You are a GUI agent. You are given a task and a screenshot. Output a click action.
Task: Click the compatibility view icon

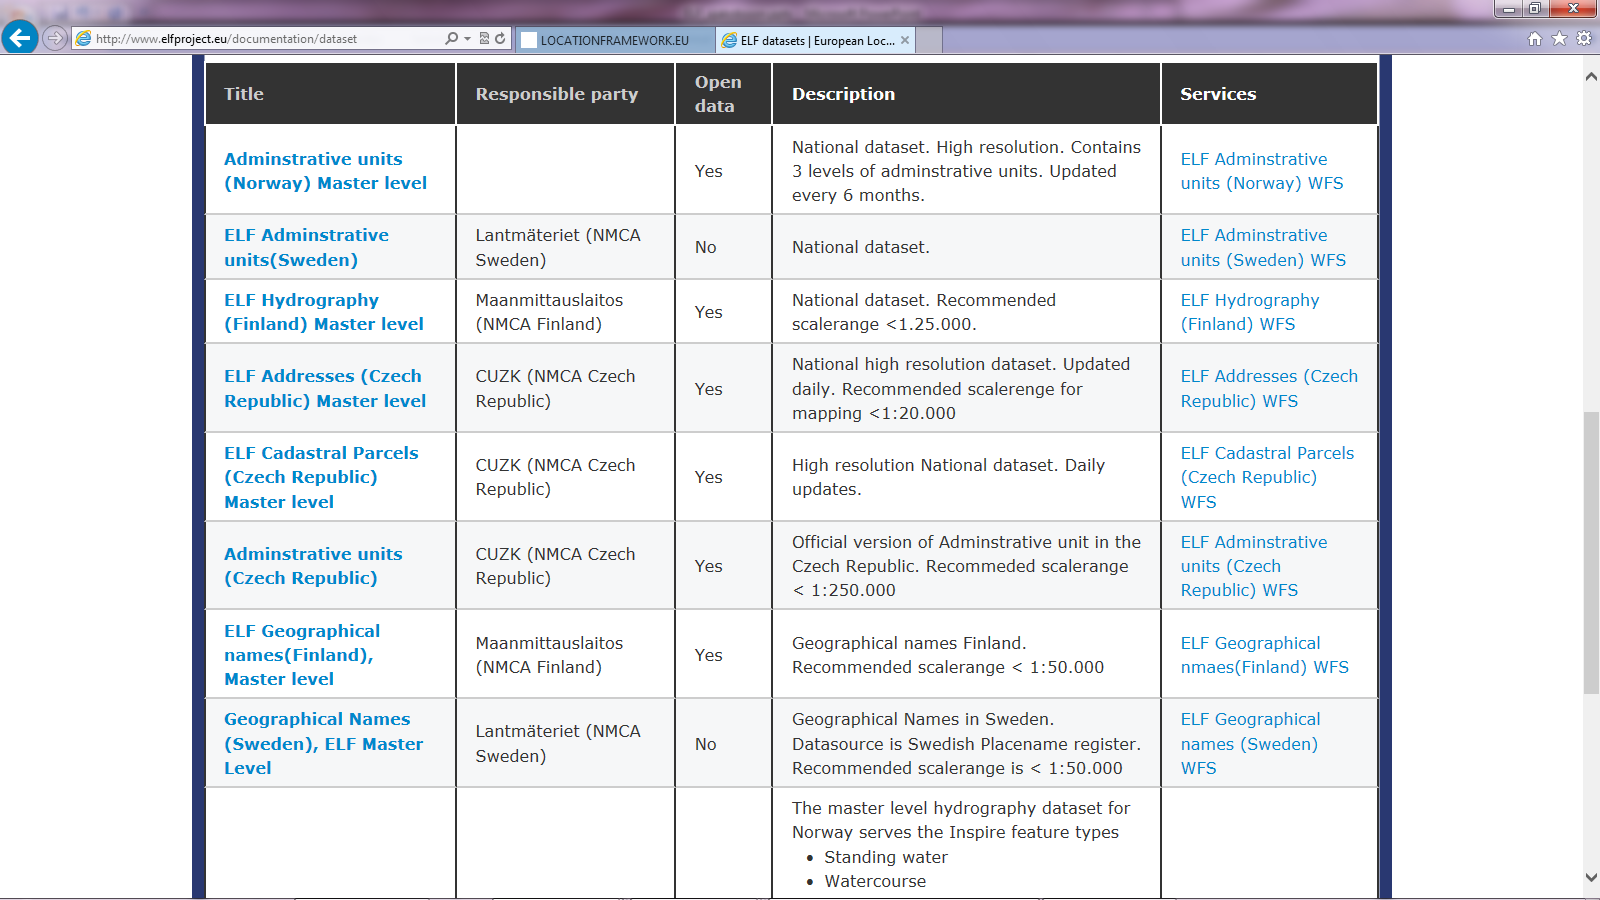[x=484, y=39]
